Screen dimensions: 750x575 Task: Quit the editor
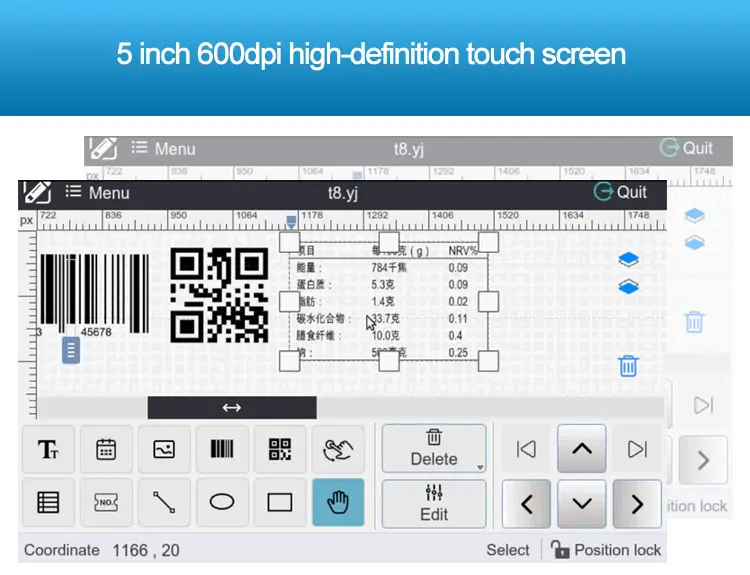click(x=620, y=192)
